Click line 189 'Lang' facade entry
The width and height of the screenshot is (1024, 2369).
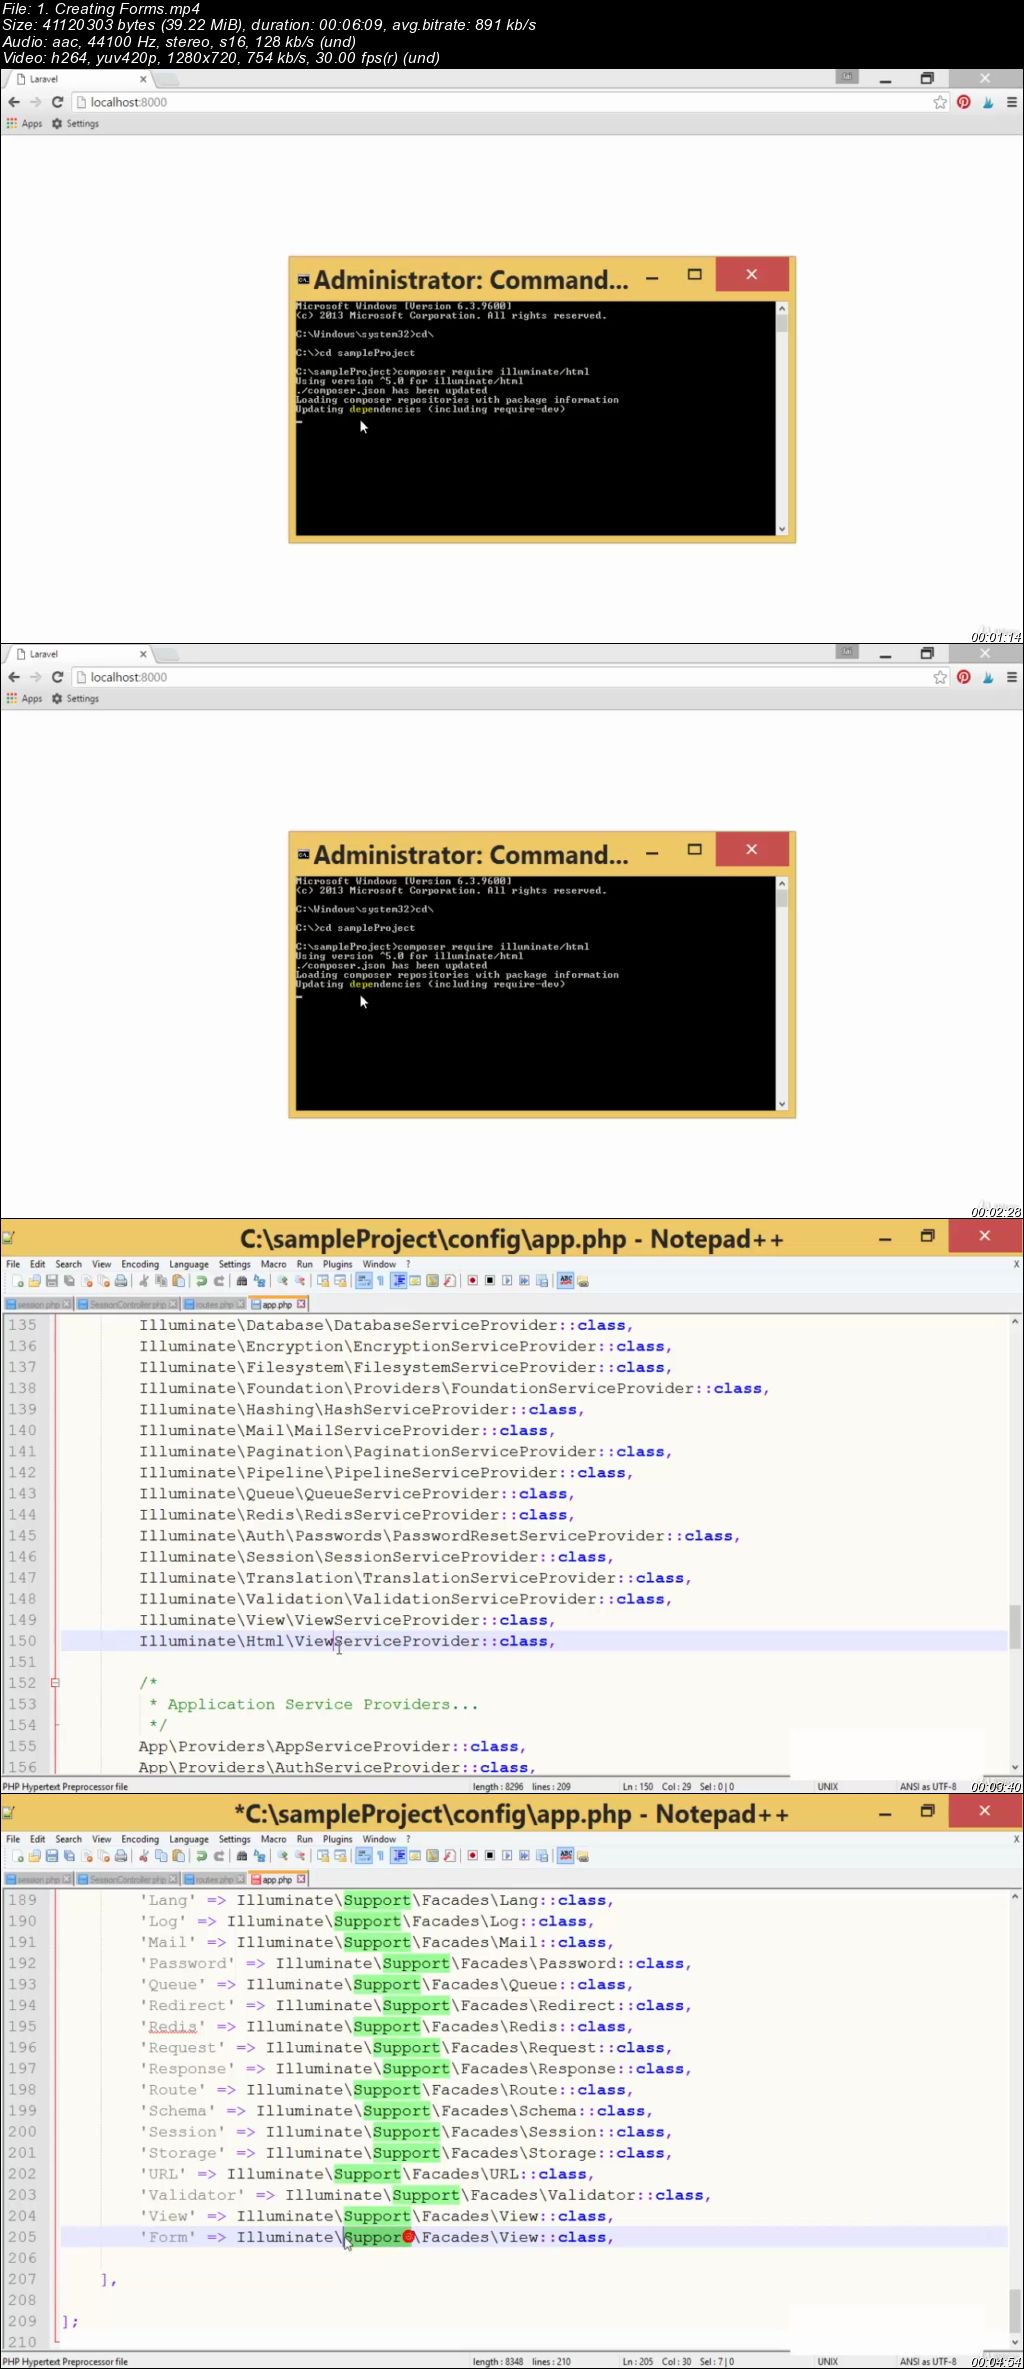pyautogui.click(x=376, y=1900)
